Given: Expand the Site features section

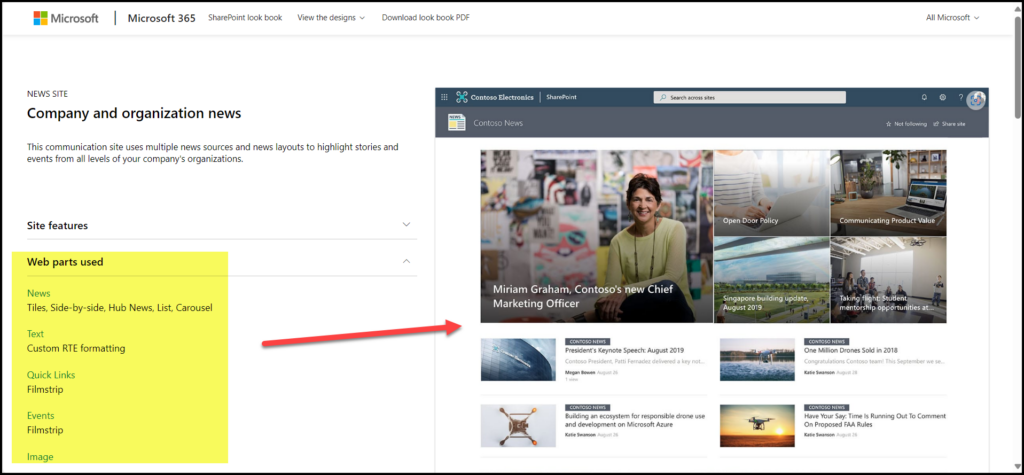Looking at the screenshot, I should pyautogui.click(x=222, y=225).
